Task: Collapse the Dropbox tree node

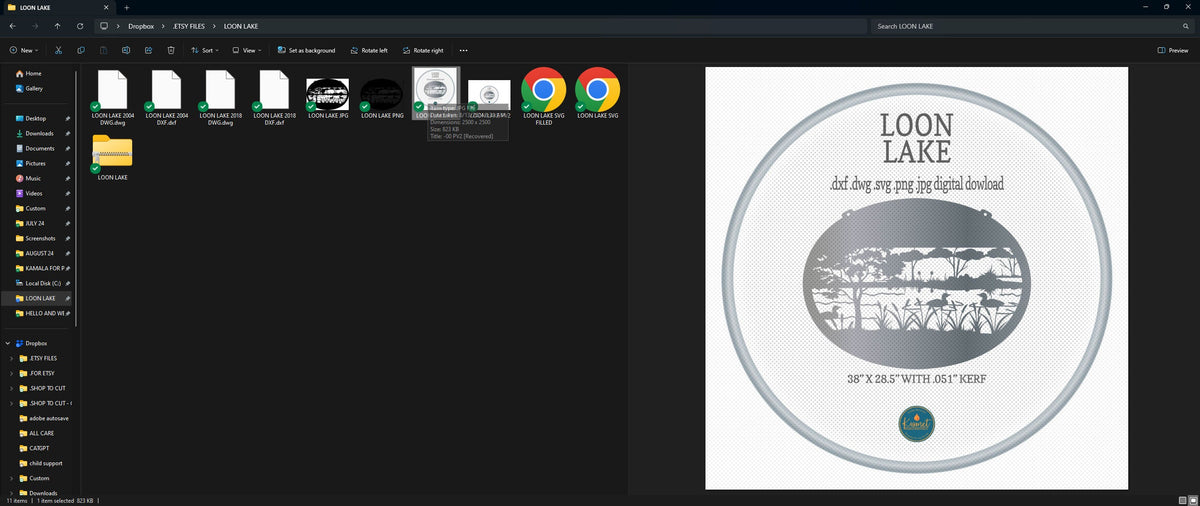Action: click(8, 343)
